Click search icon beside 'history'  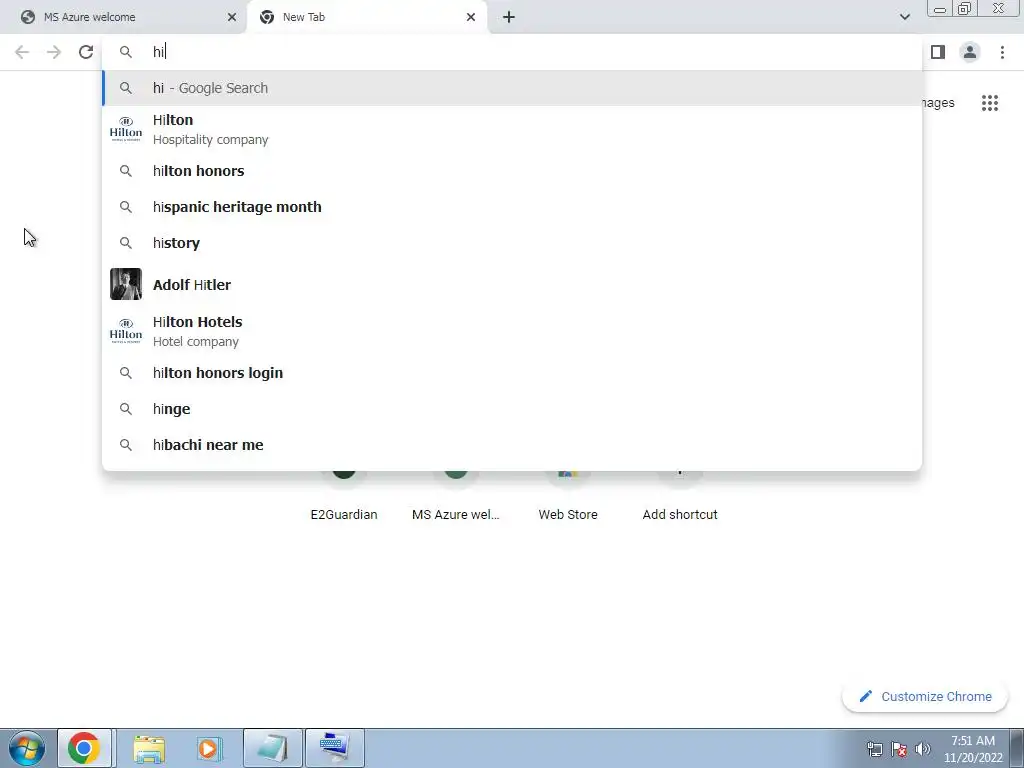[126, 243]
